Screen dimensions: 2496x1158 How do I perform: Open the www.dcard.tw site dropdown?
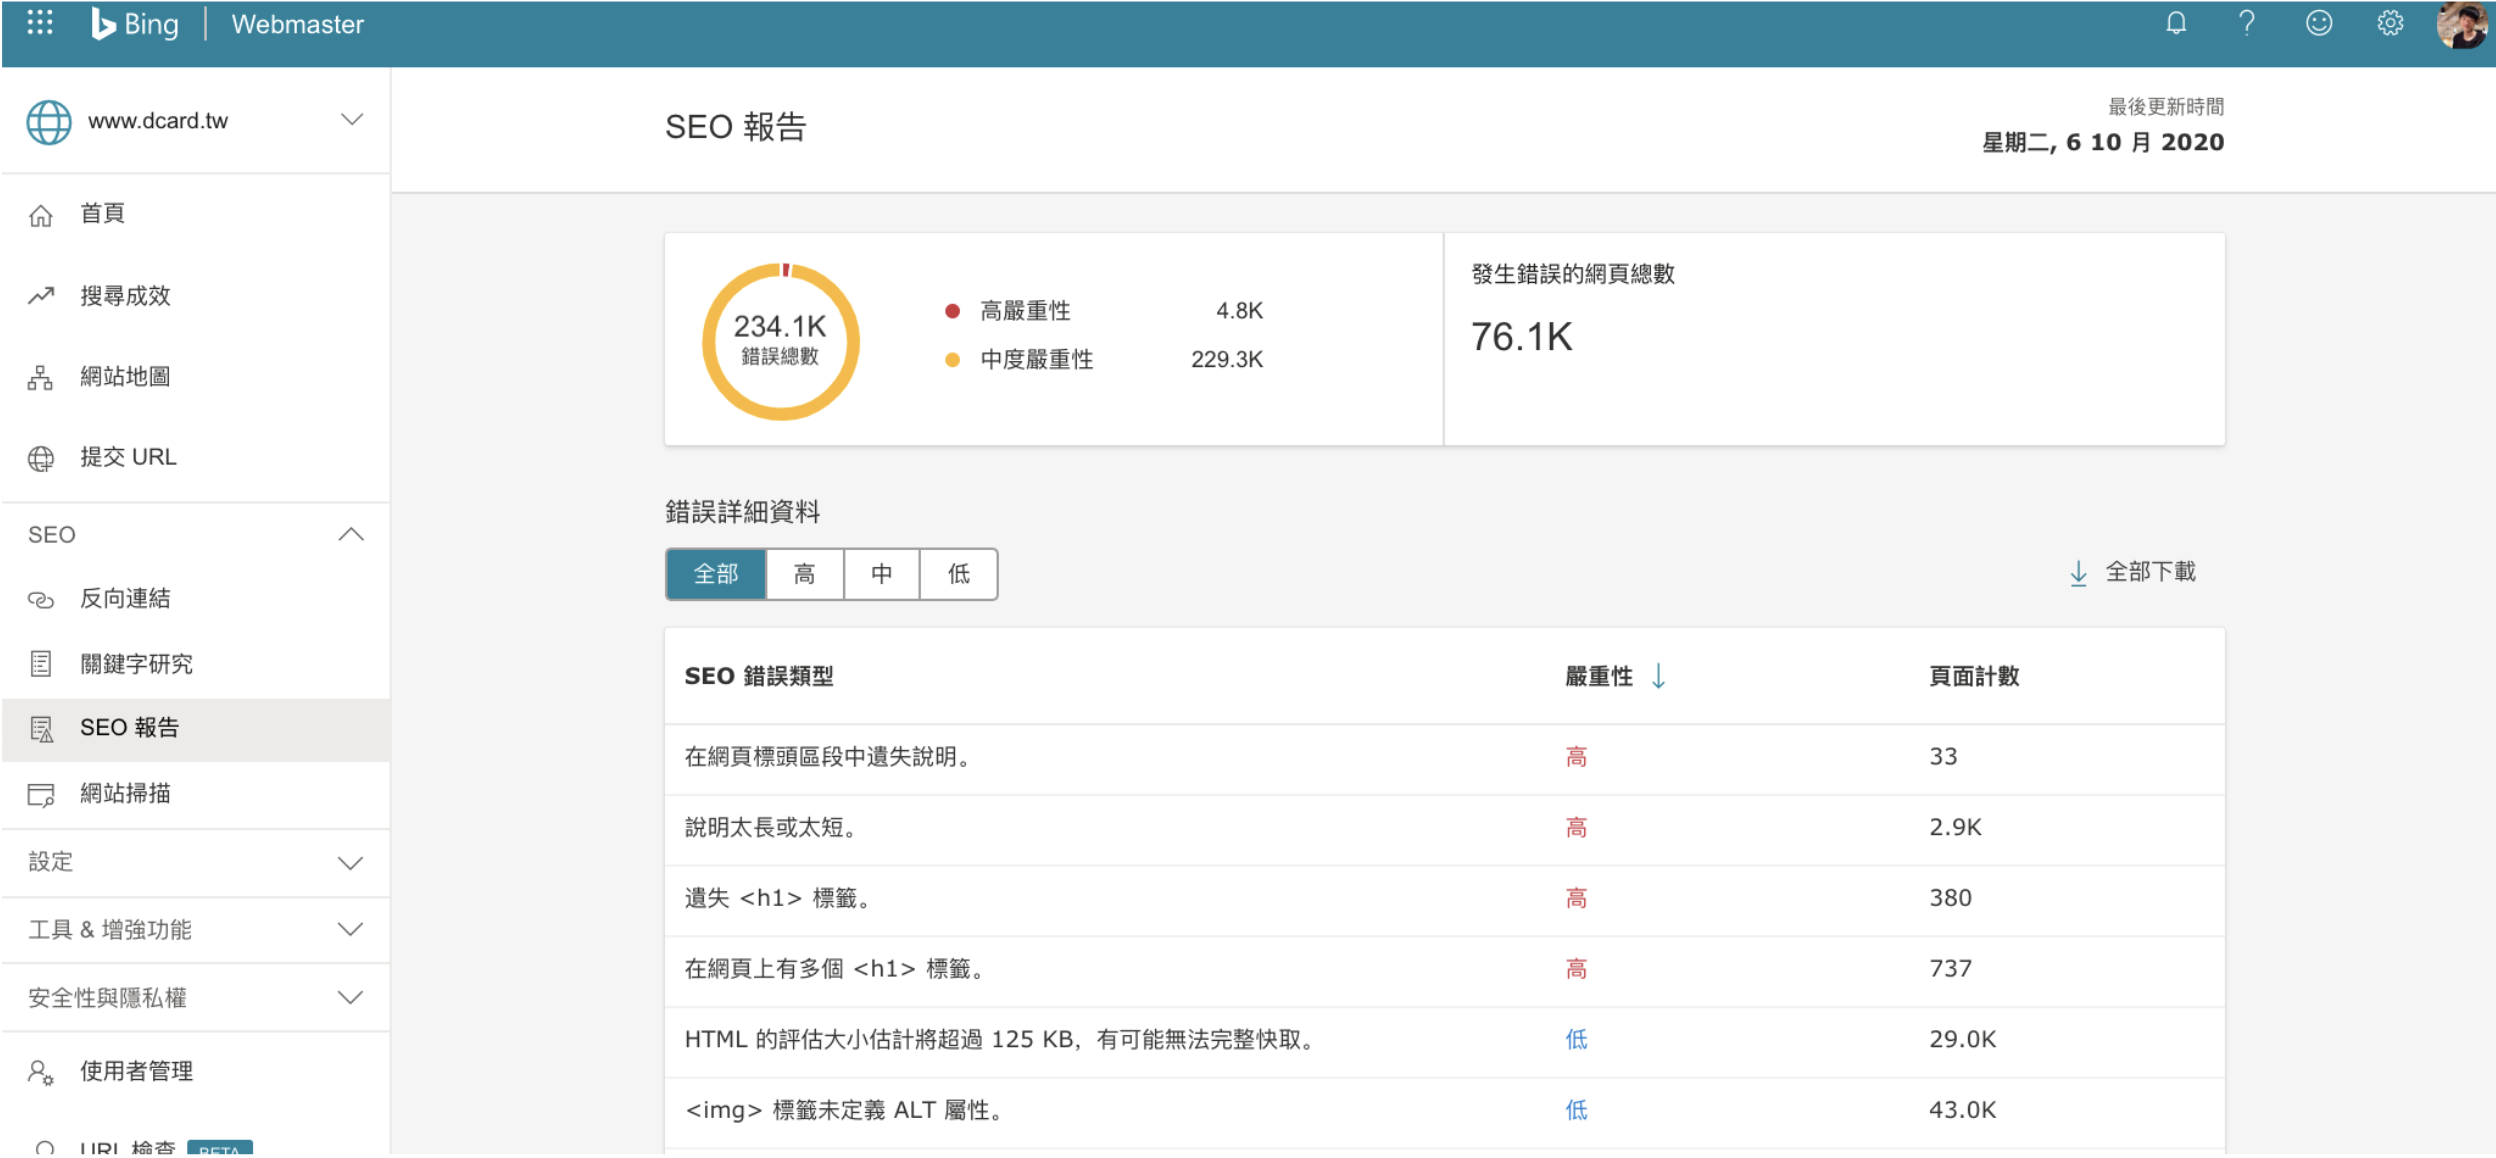(x=351, y=120)
